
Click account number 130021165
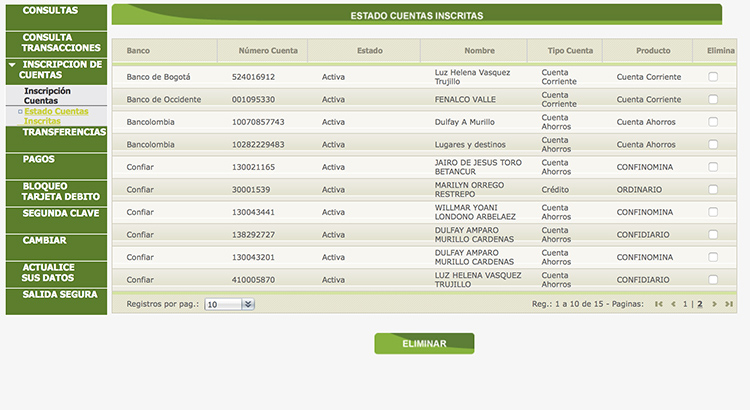click(x=253, y=167)
